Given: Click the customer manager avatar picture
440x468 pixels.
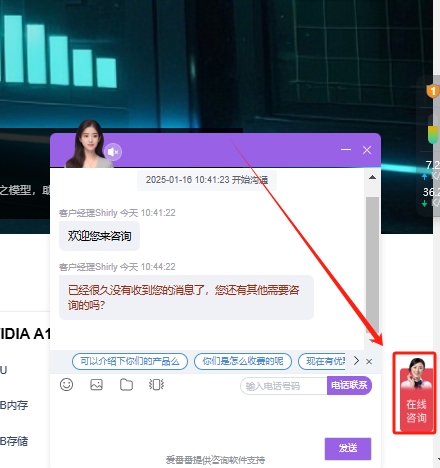Looking at the screenshot, I should point(89,144).
